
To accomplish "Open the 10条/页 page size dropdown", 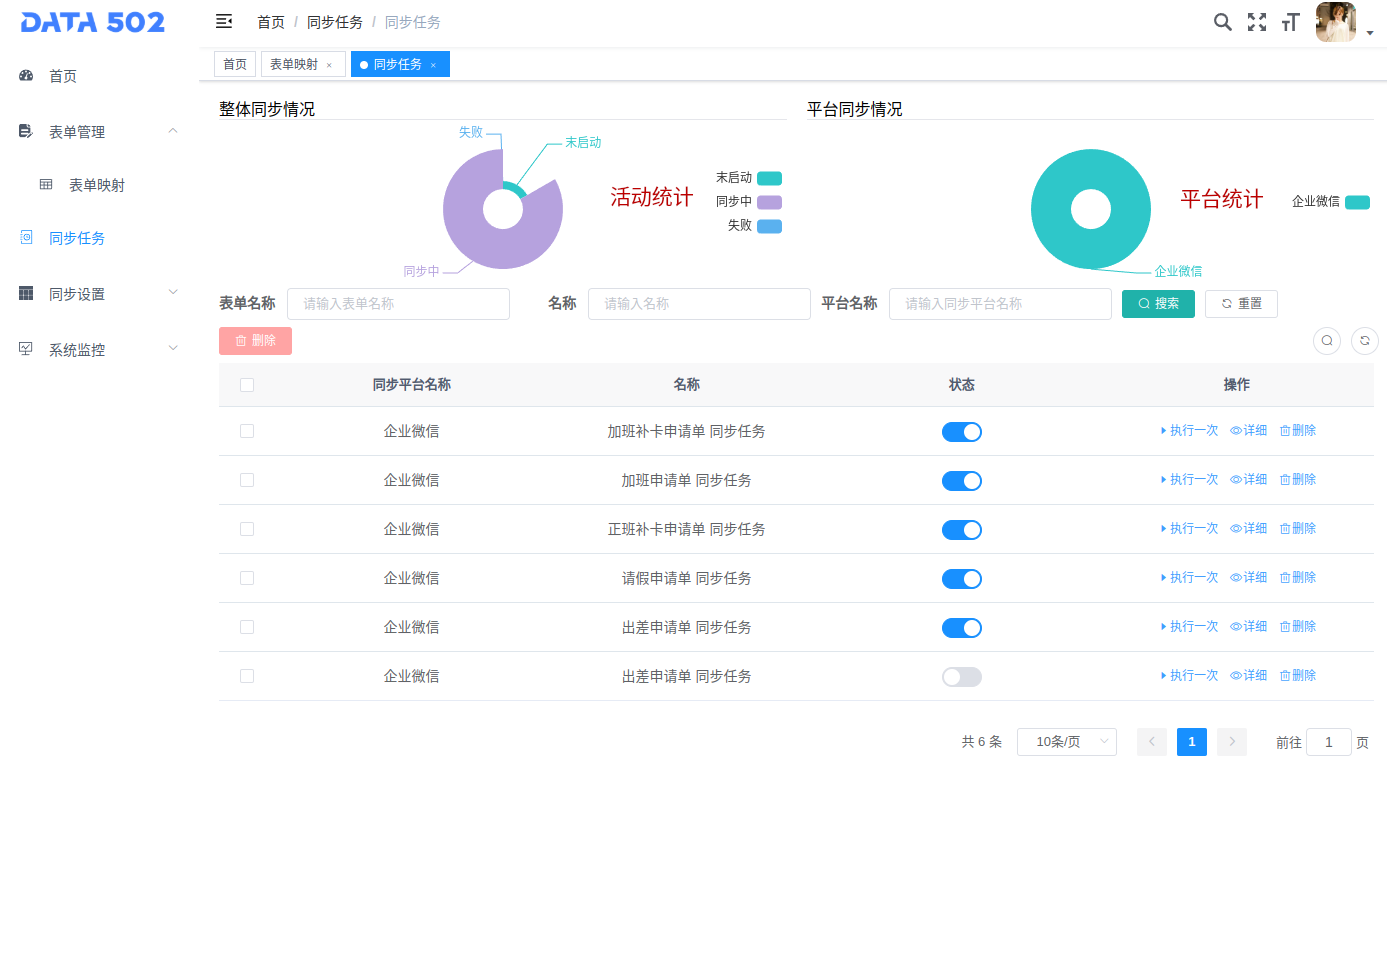I will [1066, 742].
